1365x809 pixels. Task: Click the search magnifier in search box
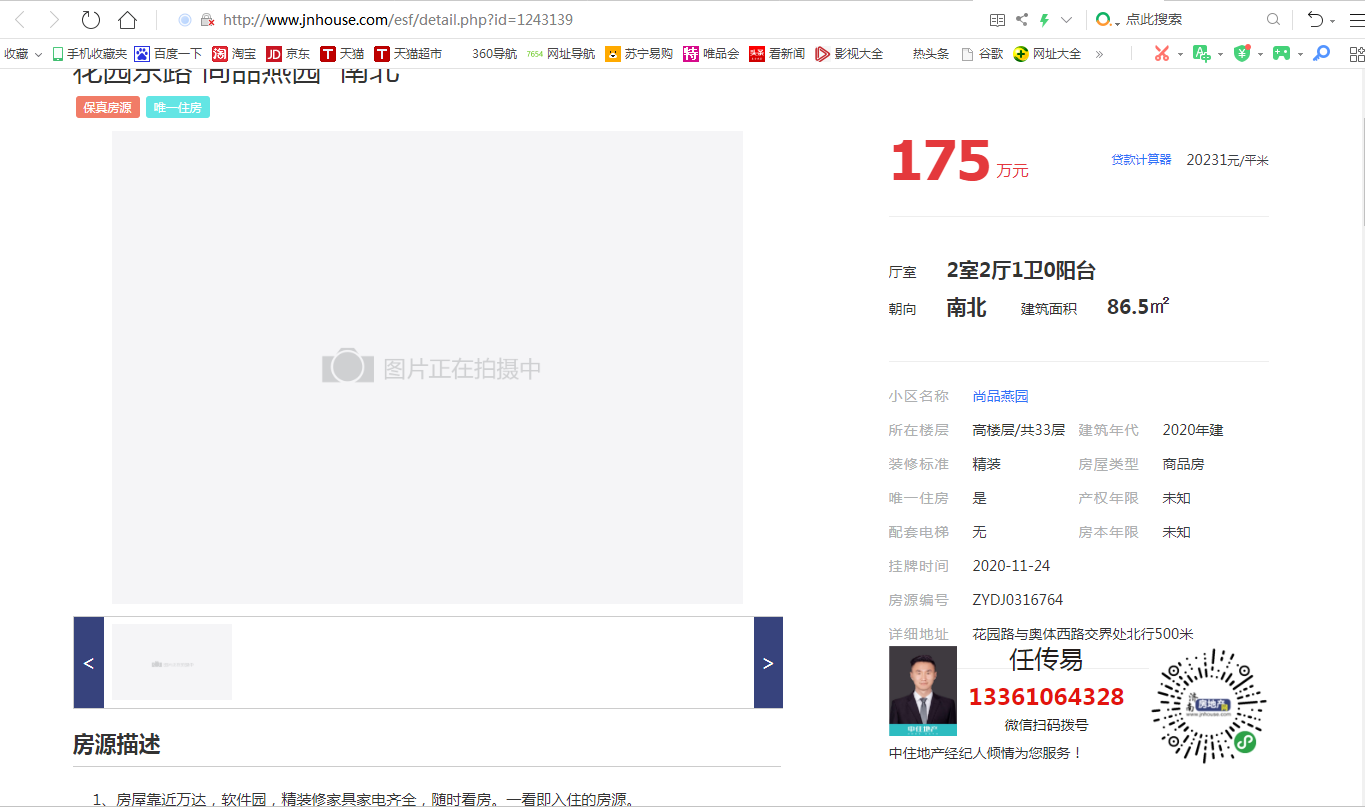click(x=1273, y=20)
